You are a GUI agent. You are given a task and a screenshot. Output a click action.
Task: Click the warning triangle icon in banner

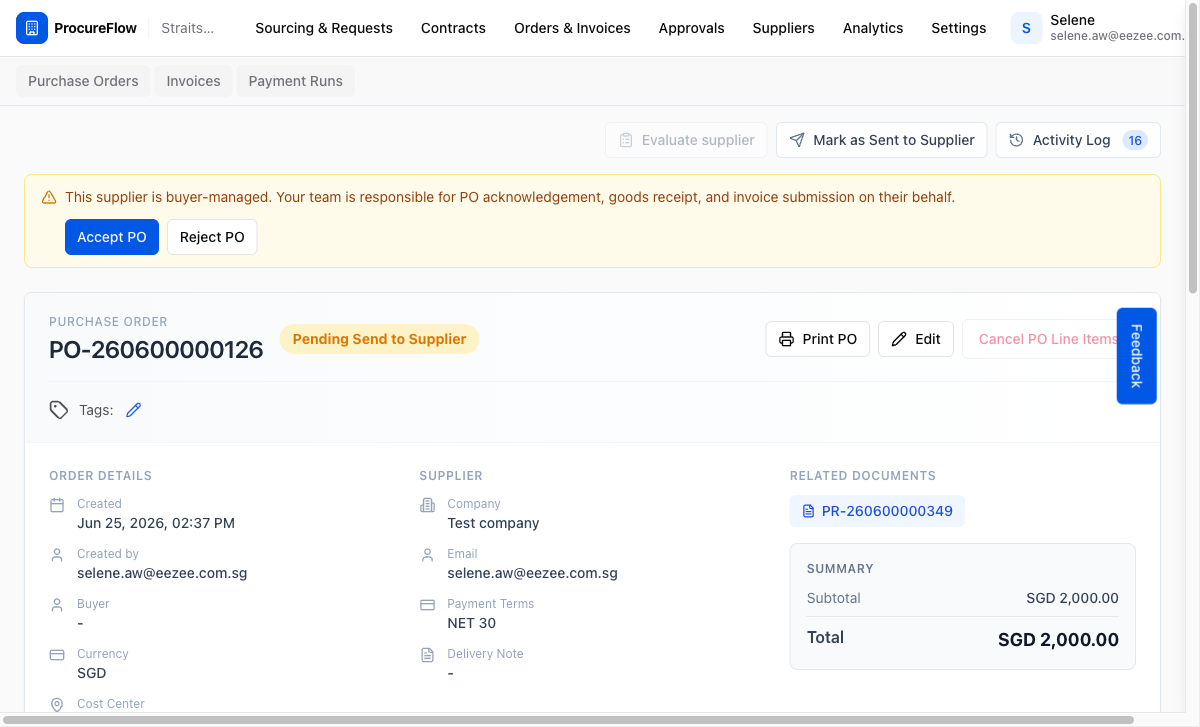(x=49, y=198)
